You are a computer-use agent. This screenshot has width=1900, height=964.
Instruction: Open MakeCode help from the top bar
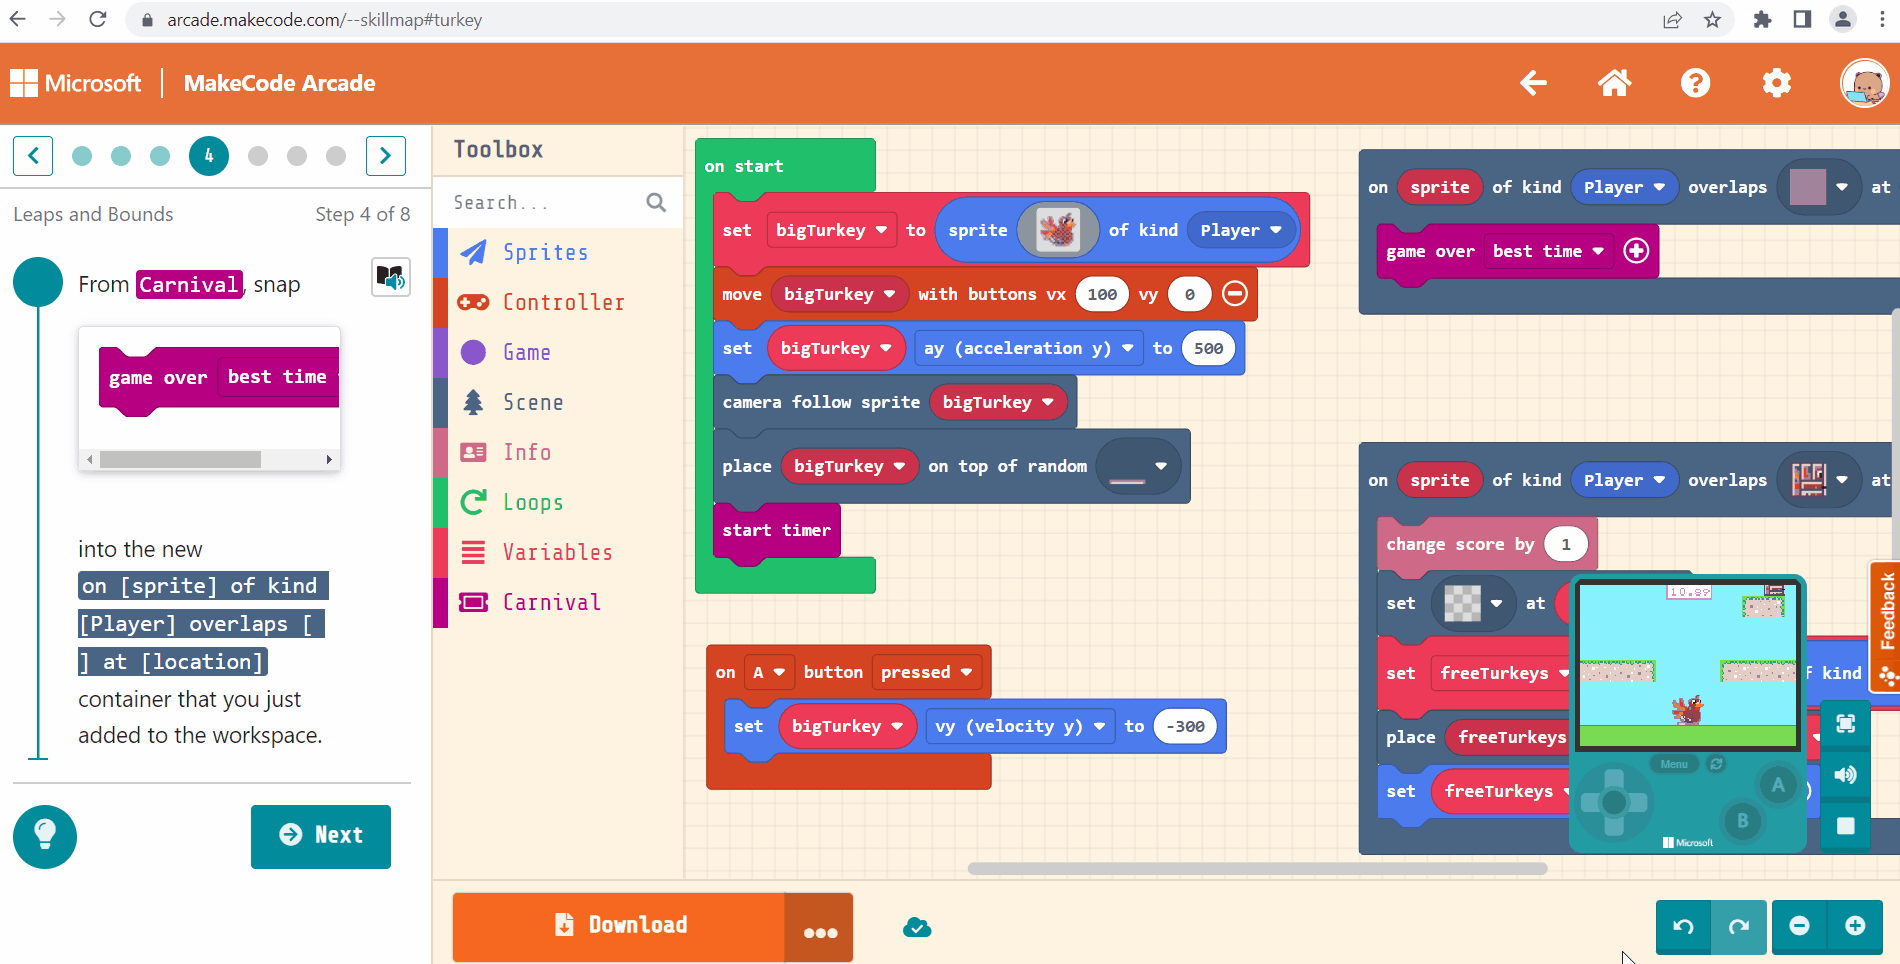[x=1695, y=83]
